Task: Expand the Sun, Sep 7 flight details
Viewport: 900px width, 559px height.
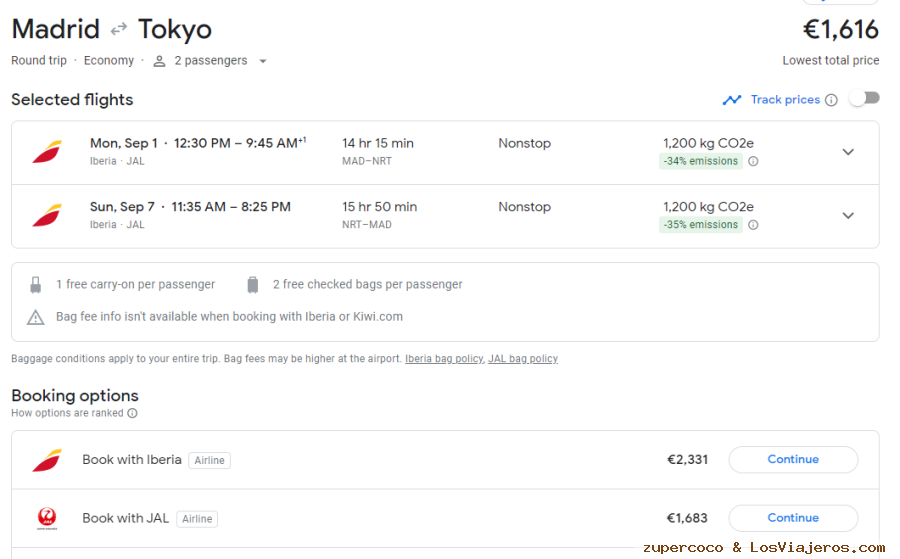Action: click(848, 216)
